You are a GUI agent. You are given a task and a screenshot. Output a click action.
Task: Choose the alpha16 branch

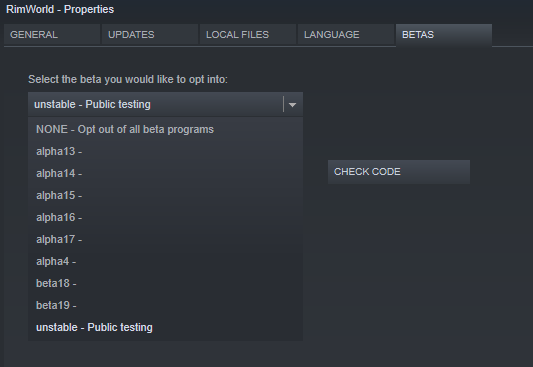pos(166,217)
